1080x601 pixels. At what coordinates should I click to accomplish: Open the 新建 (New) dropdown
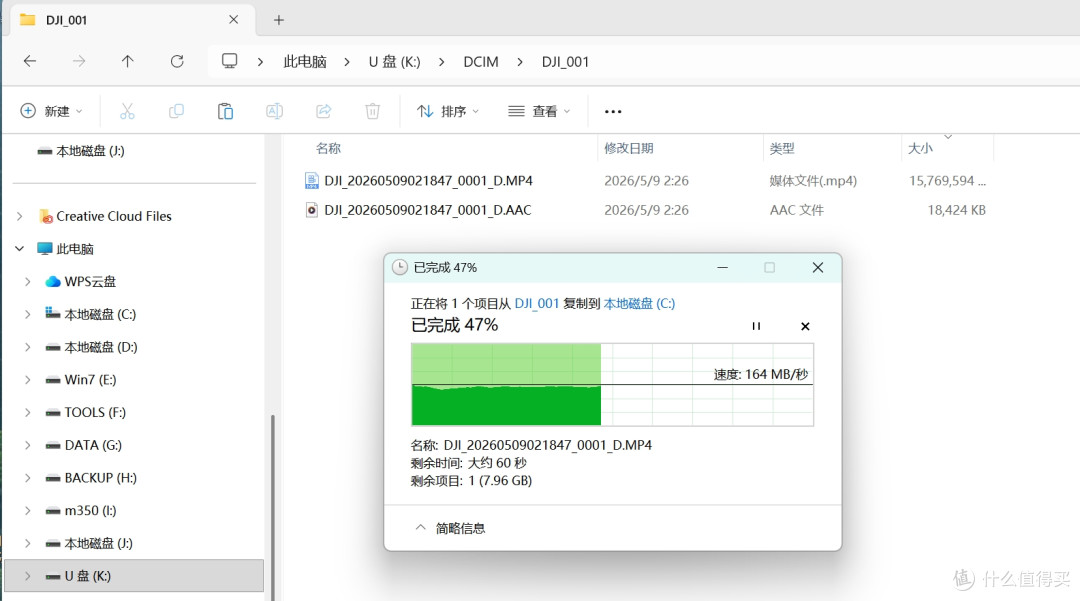pos(52,111)
